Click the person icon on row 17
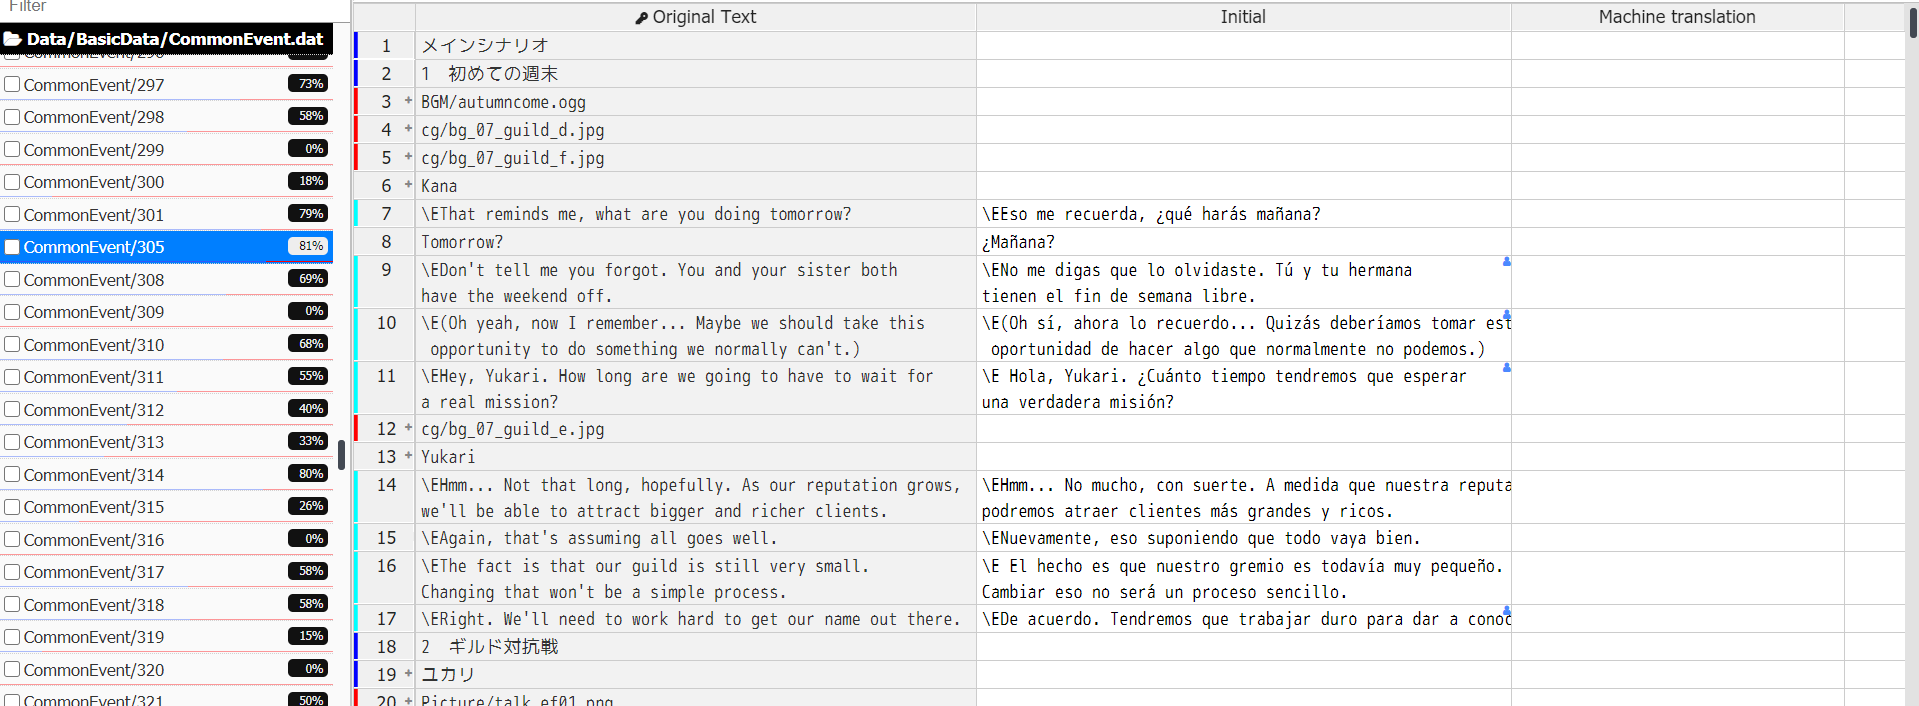The width and height of the screenshot is (1919, 706). click(x=1506, y=610)
